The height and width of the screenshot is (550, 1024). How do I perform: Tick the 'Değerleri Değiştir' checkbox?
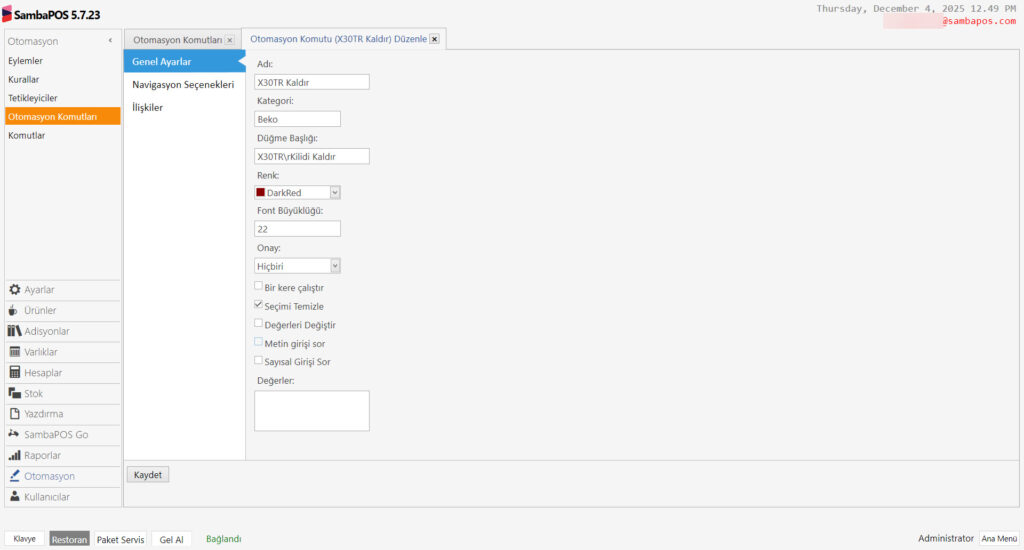point(259,324)
